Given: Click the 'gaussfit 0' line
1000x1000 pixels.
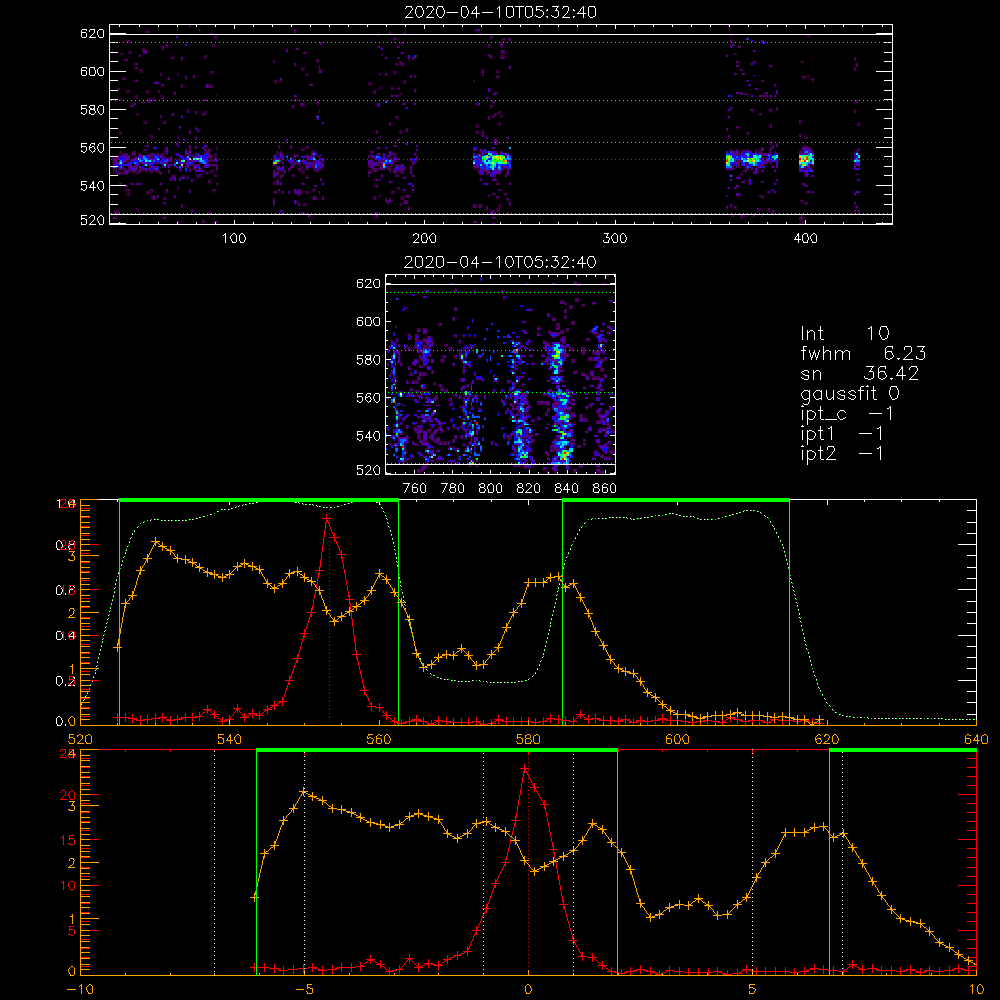Looking at the screenshot, I should (x=850, y=393).
